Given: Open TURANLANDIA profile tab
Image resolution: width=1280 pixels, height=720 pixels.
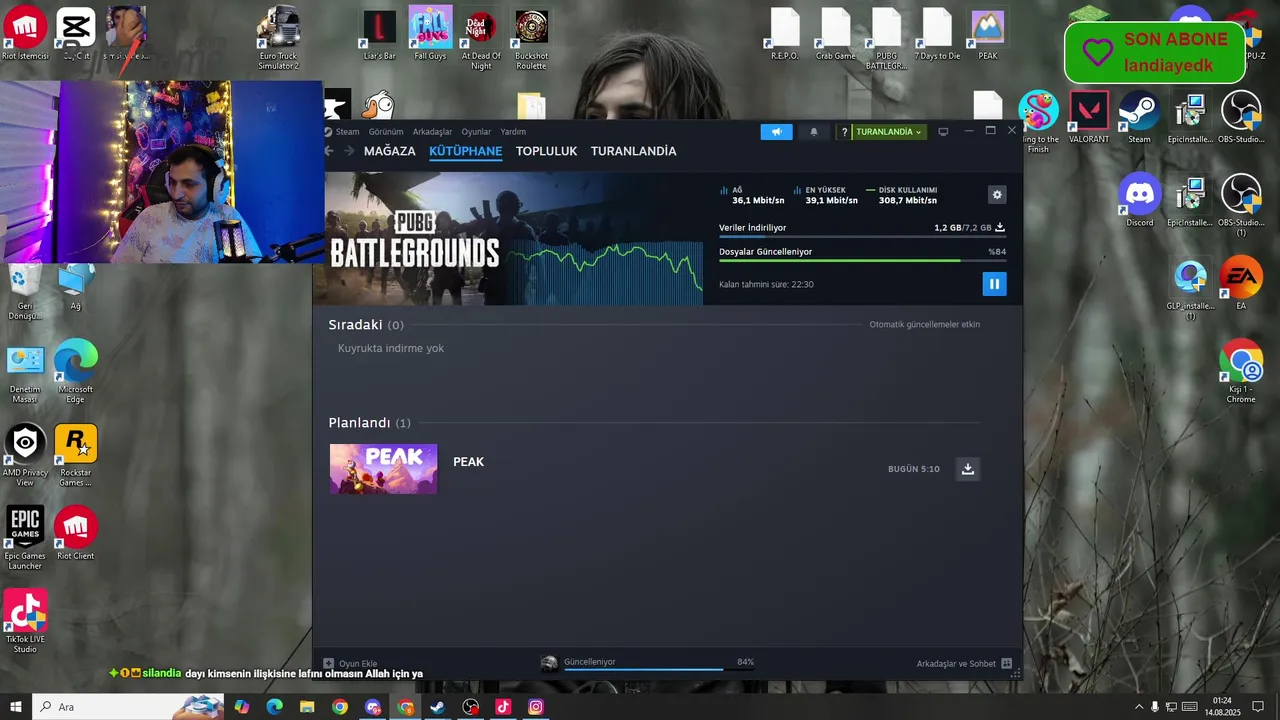Looking at the screenshot, I should coord(634,151).
